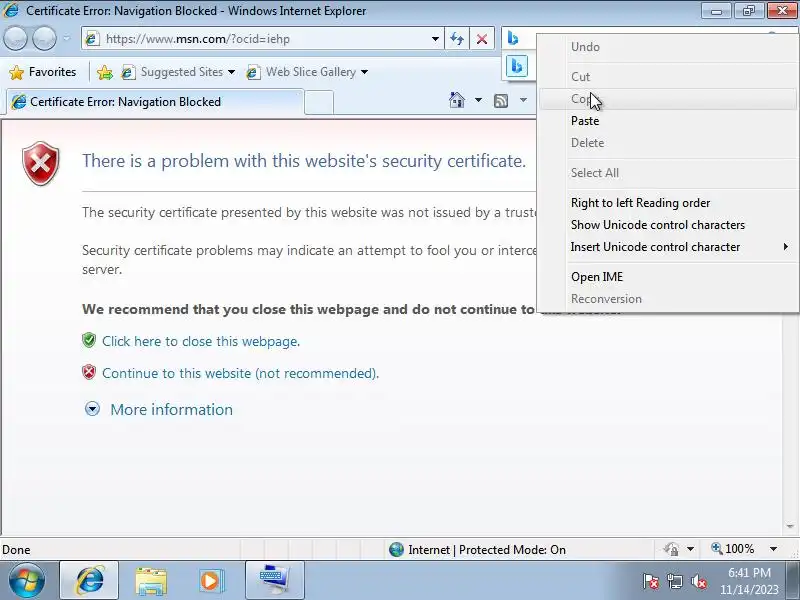Expand the zoom level dropdown arrow
Screen dimensions: 800x600
point(773,549)
